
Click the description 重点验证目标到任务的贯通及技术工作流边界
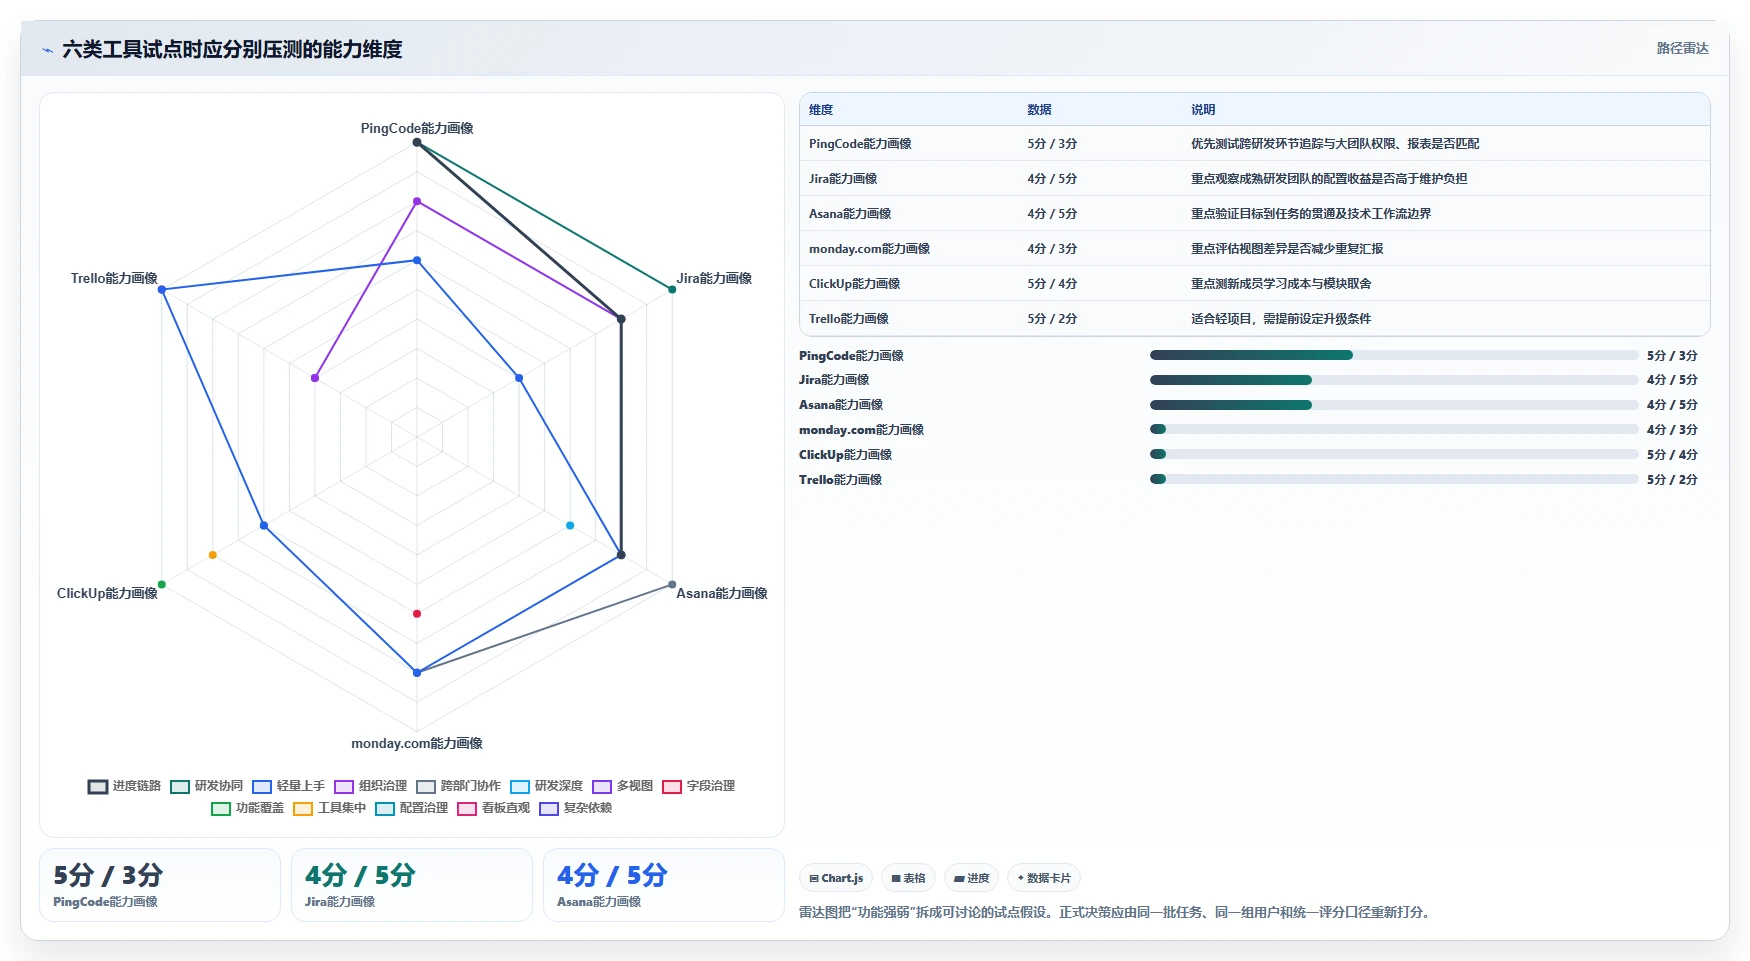coord(1311,214)
